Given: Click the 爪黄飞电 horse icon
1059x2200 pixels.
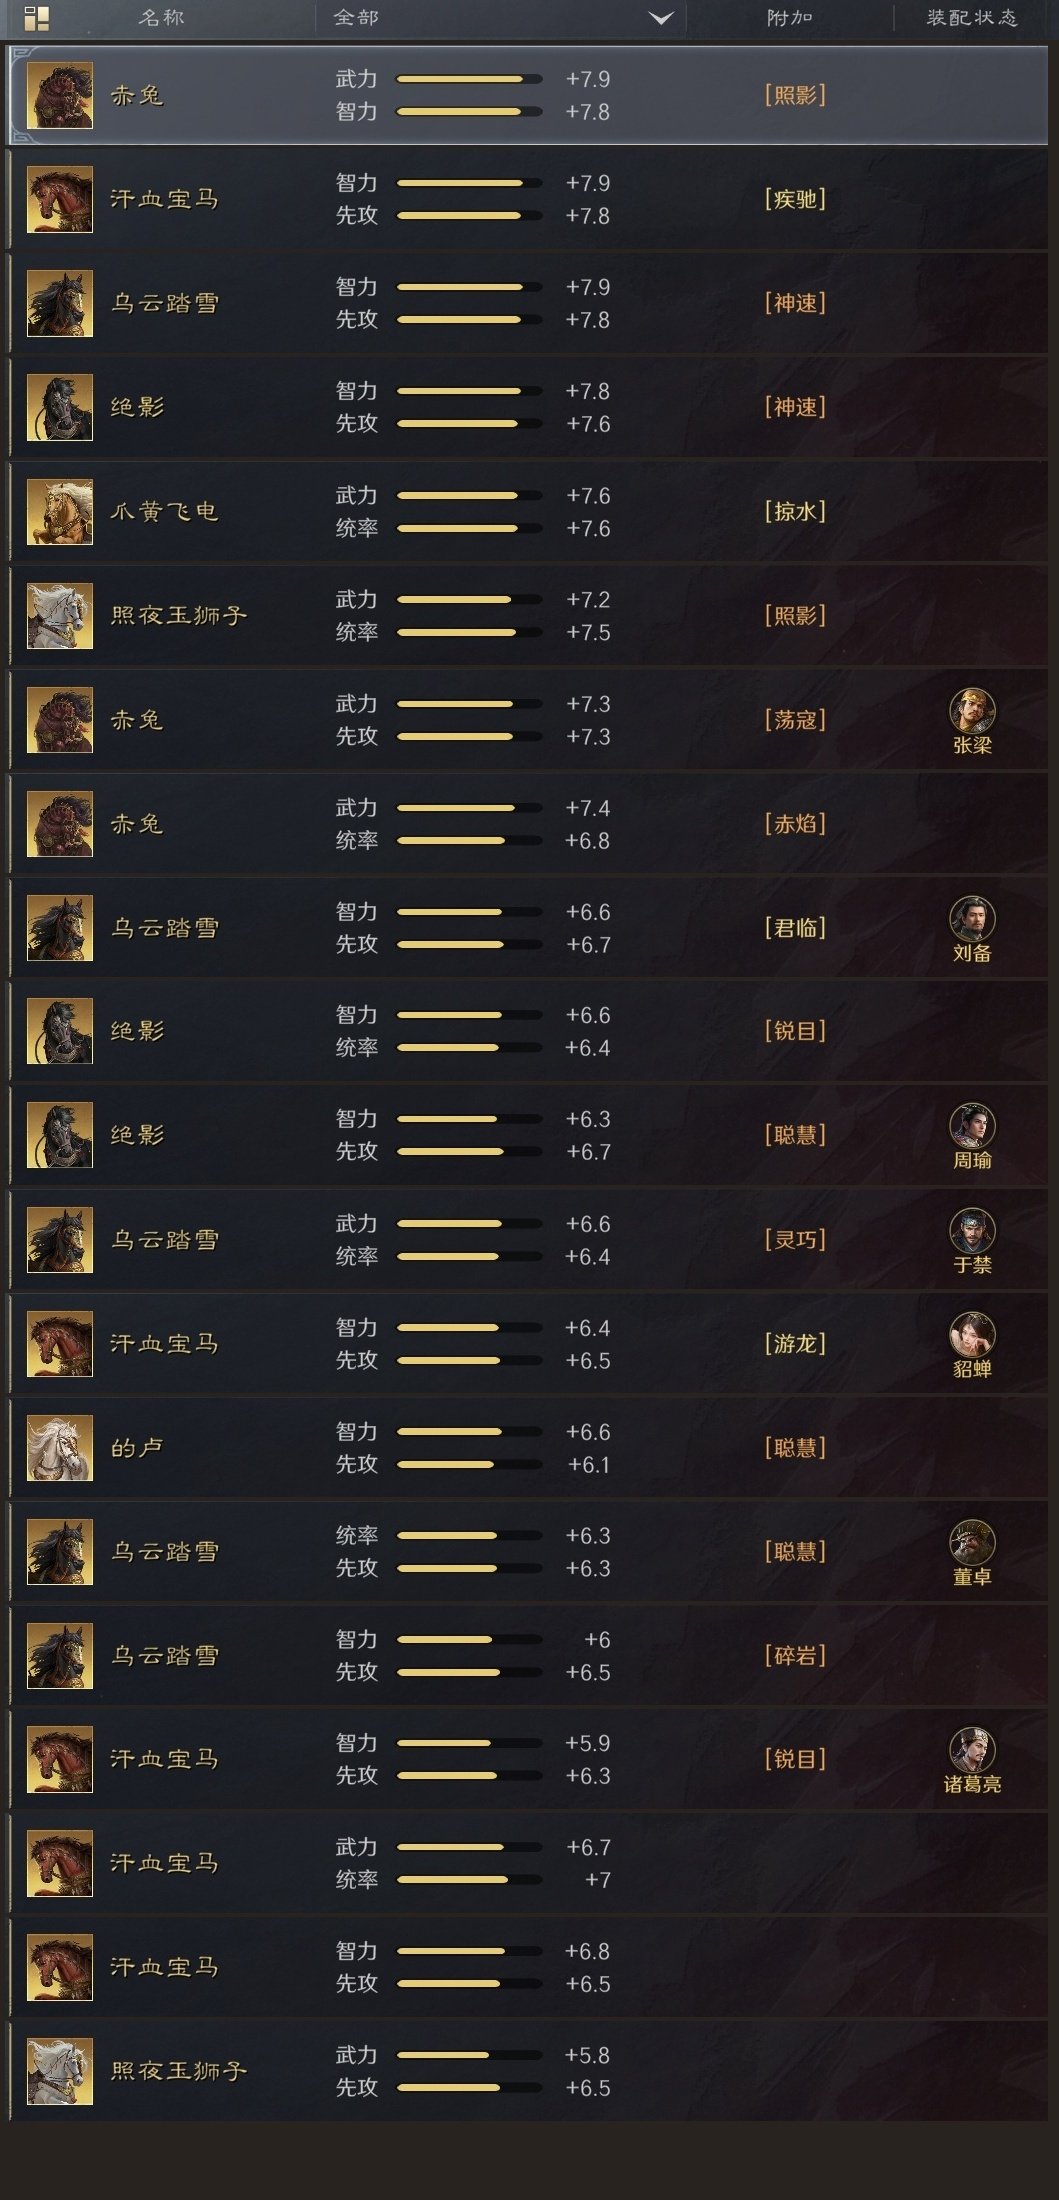Looking at the screenshot, I should (x=60, y=511).
